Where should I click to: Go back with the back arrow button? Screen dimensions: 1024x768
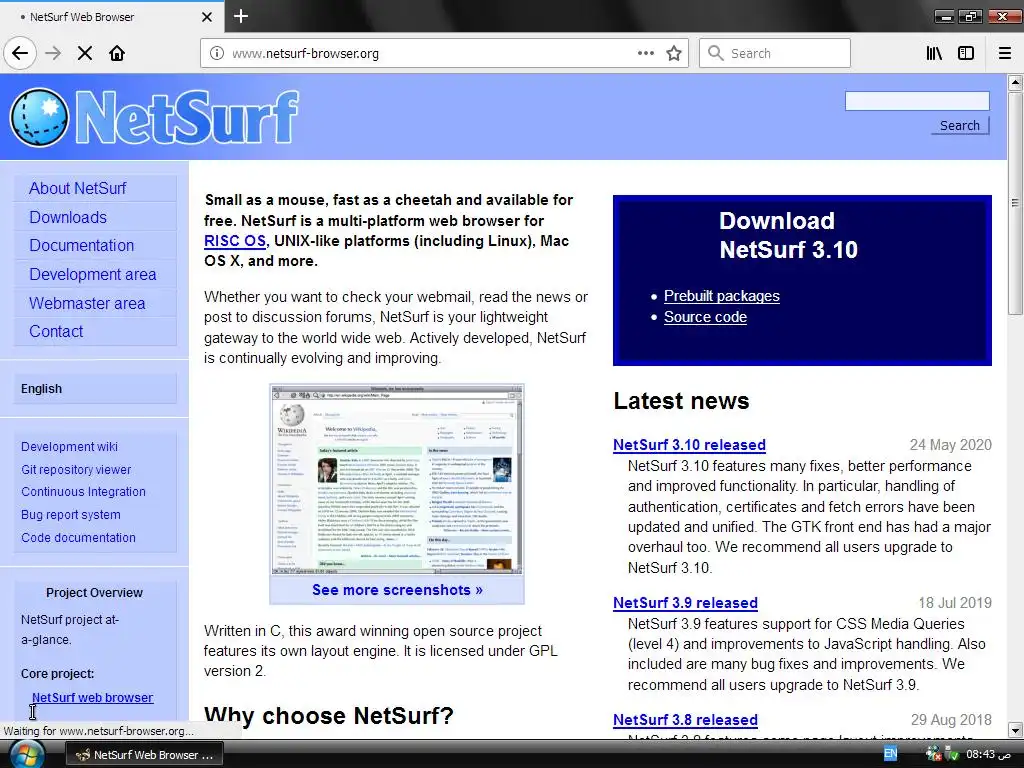point(20,53)
